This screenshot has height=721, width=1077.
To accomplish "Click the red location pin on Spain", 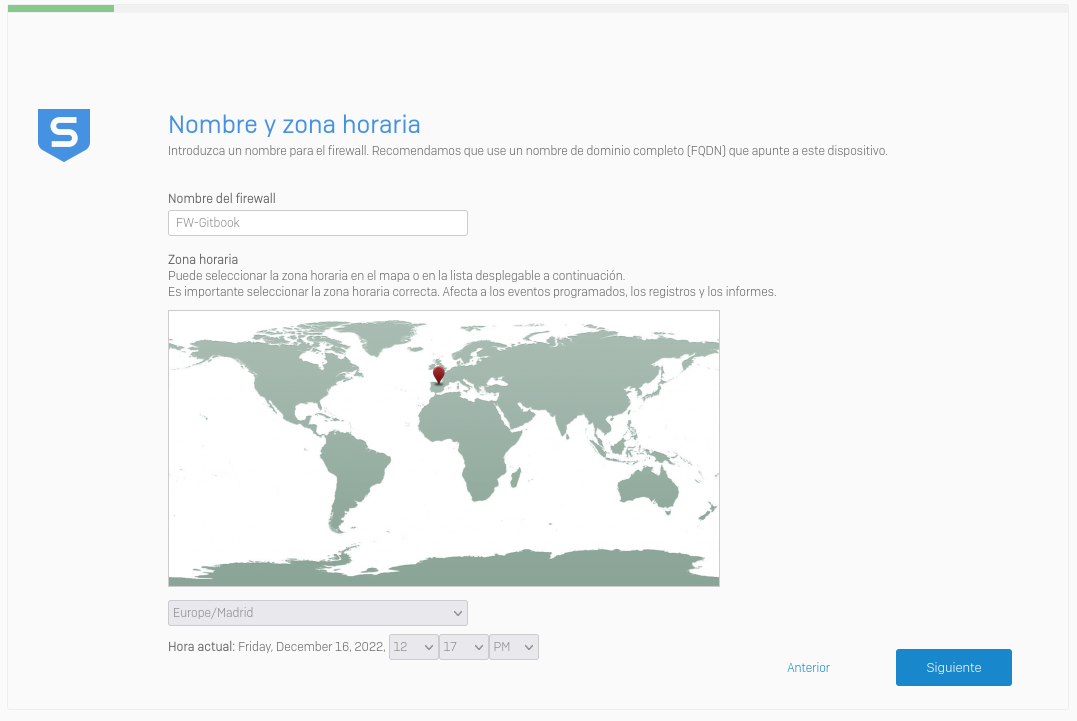I will pyautogui.click(x=438, y=375).
